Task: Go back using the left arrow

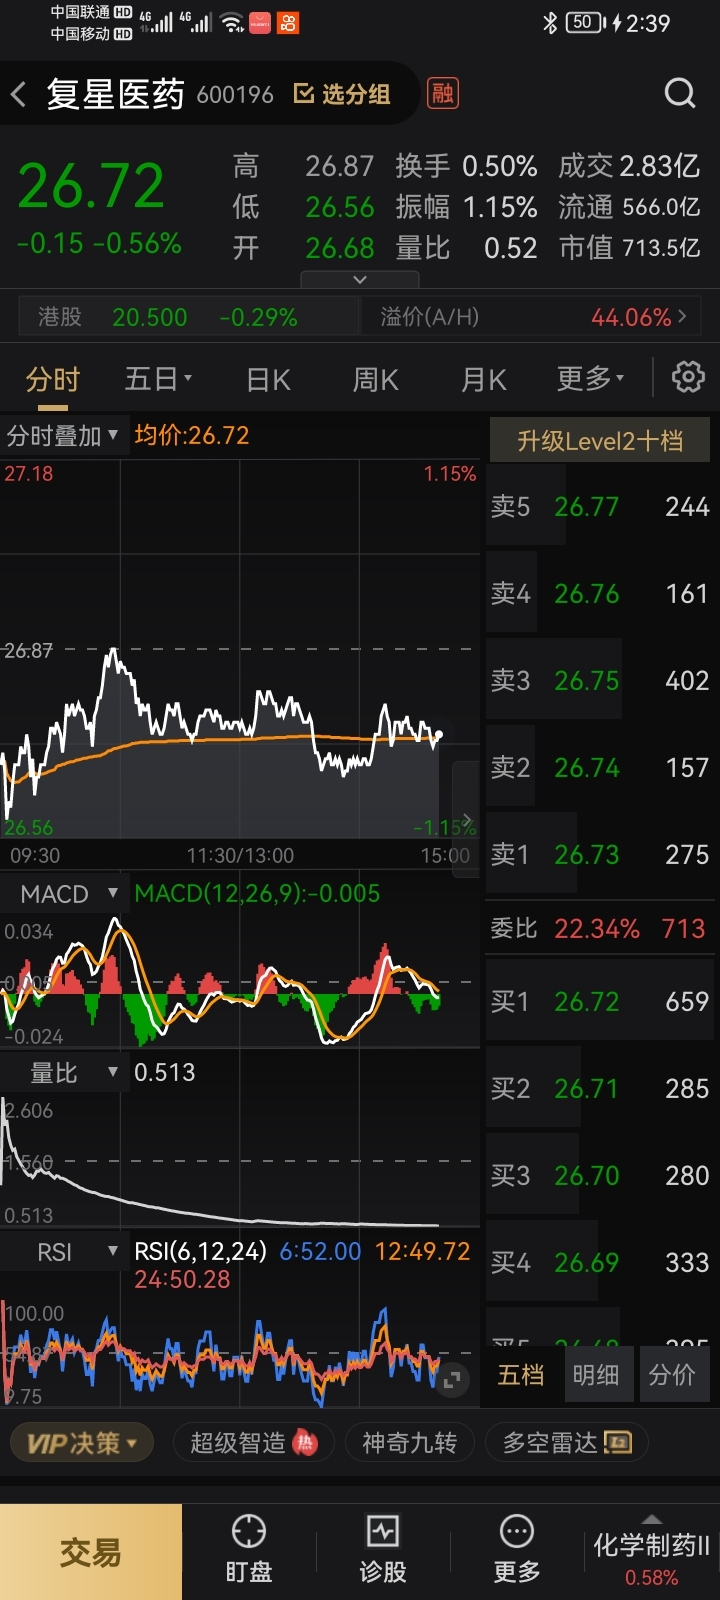Action: [x=18, y=95]
